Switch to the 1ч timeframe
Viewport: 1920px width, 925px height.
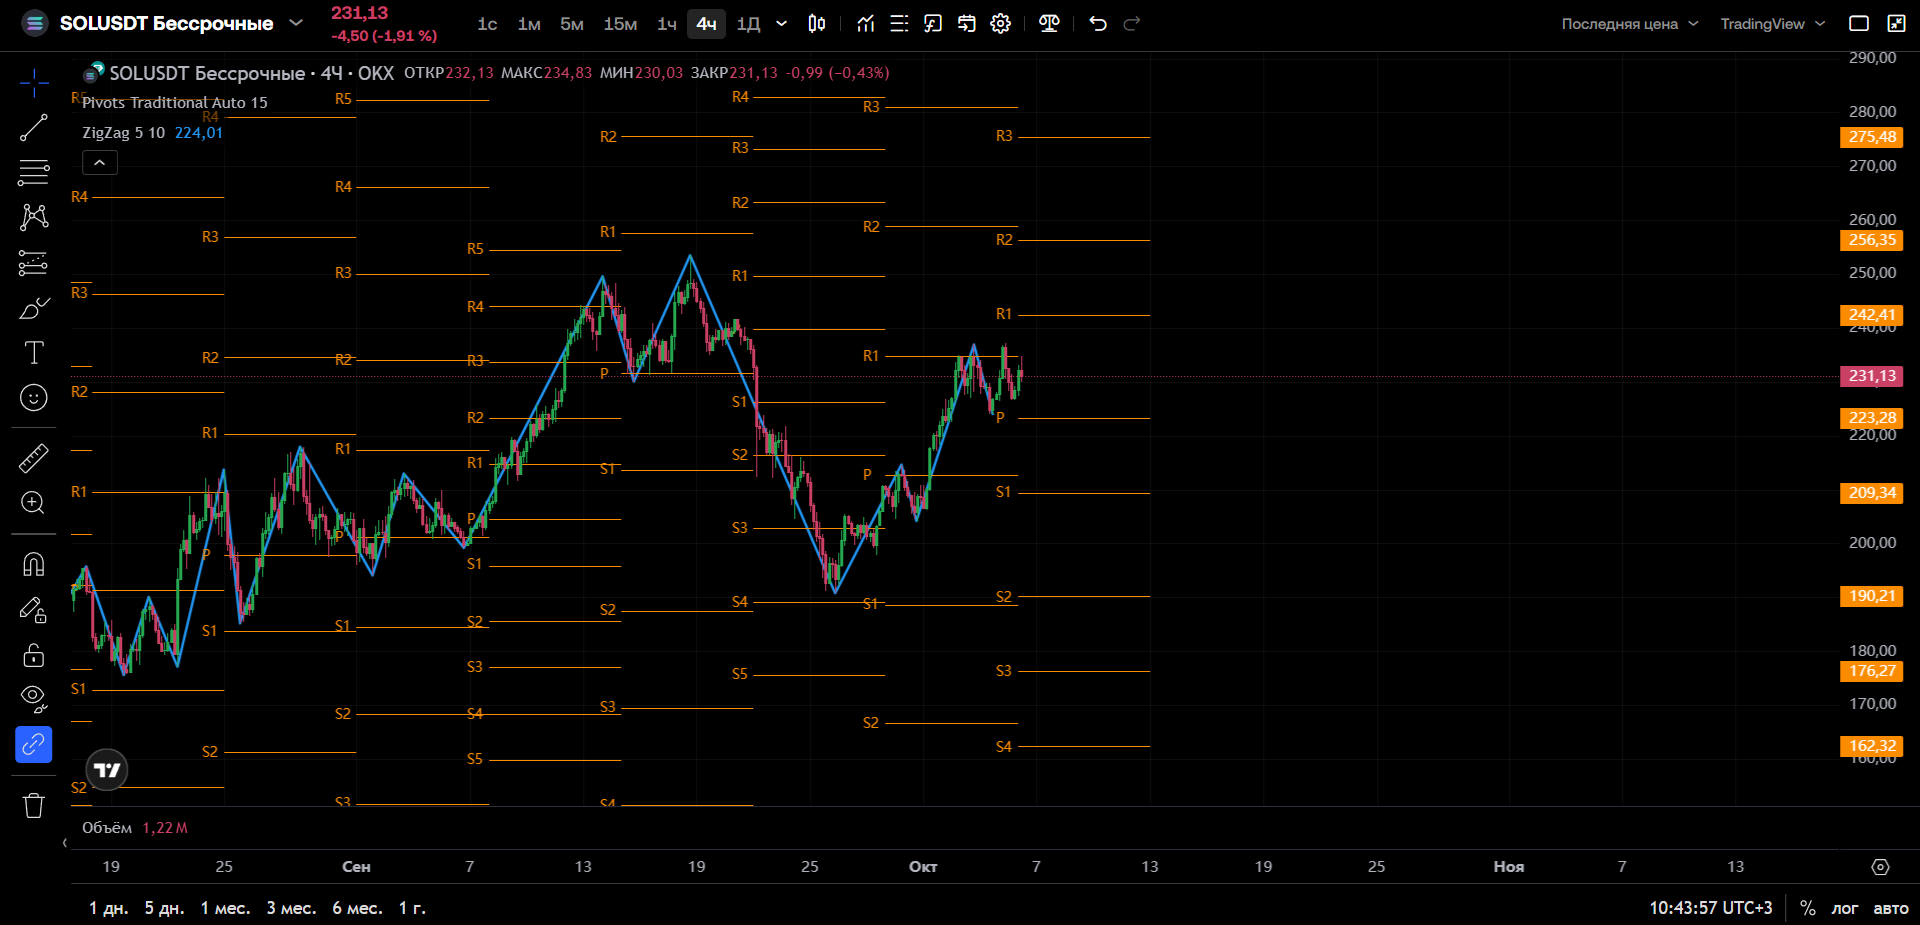click(667, 24)
